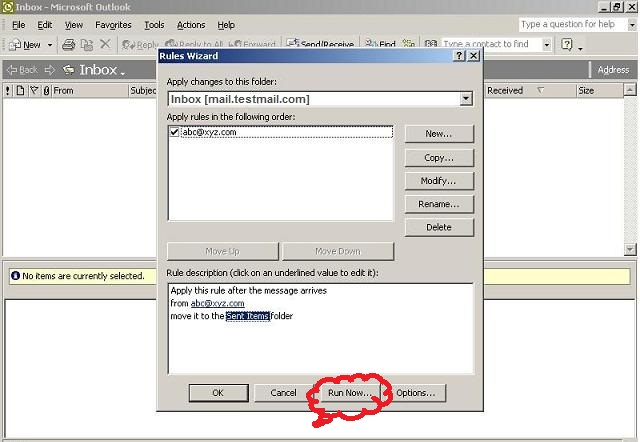640x442 pixels.
Task: Click the New mail message icon
Action: 15,44
